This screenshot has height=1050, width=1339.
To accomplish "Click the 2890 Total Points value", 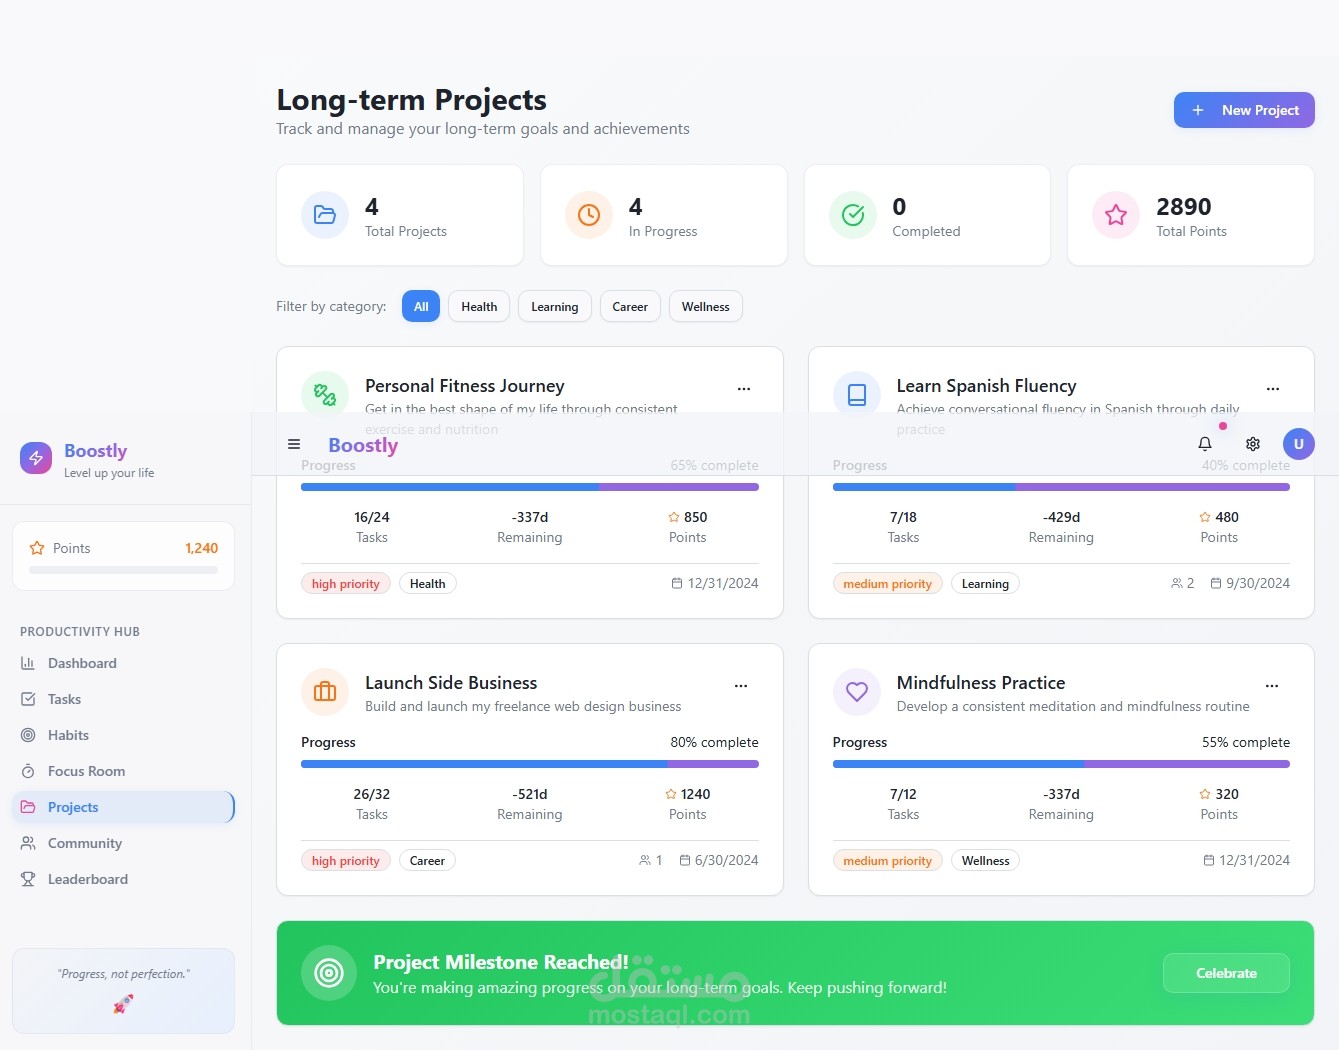I will [x=1184, y=207].
